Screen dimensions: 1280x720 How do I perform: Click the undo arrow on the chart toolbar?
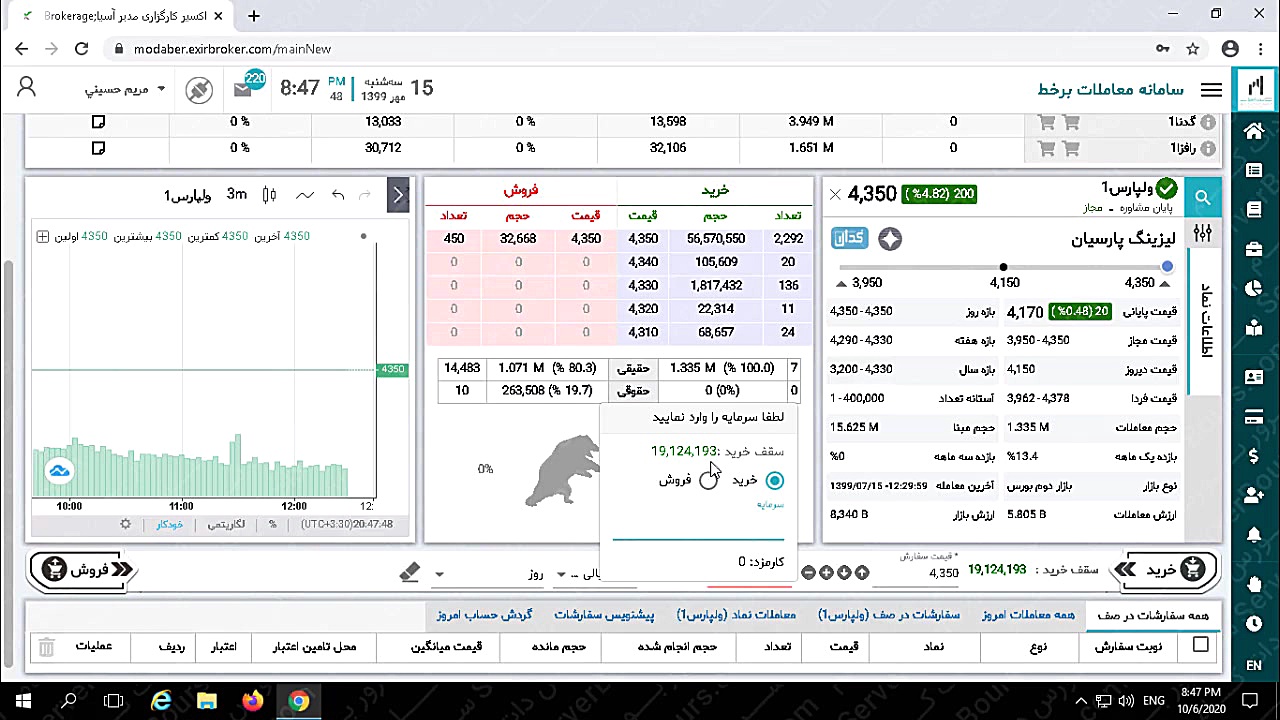click(337, 195)
